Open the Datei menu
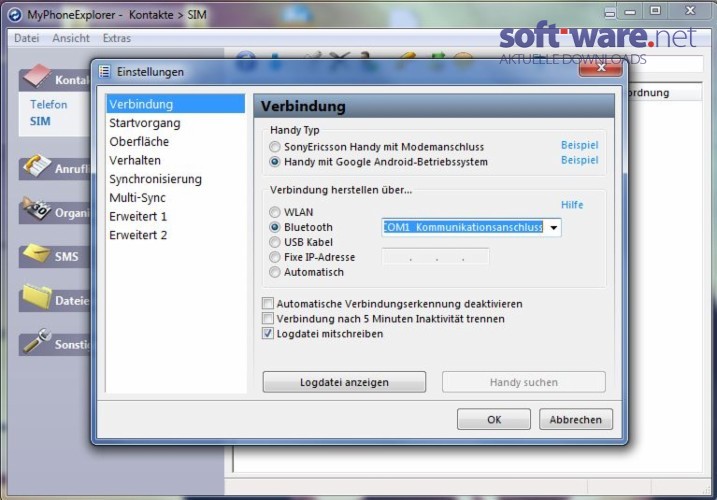This screenshot has height=500, width=717. click(27, 38)
